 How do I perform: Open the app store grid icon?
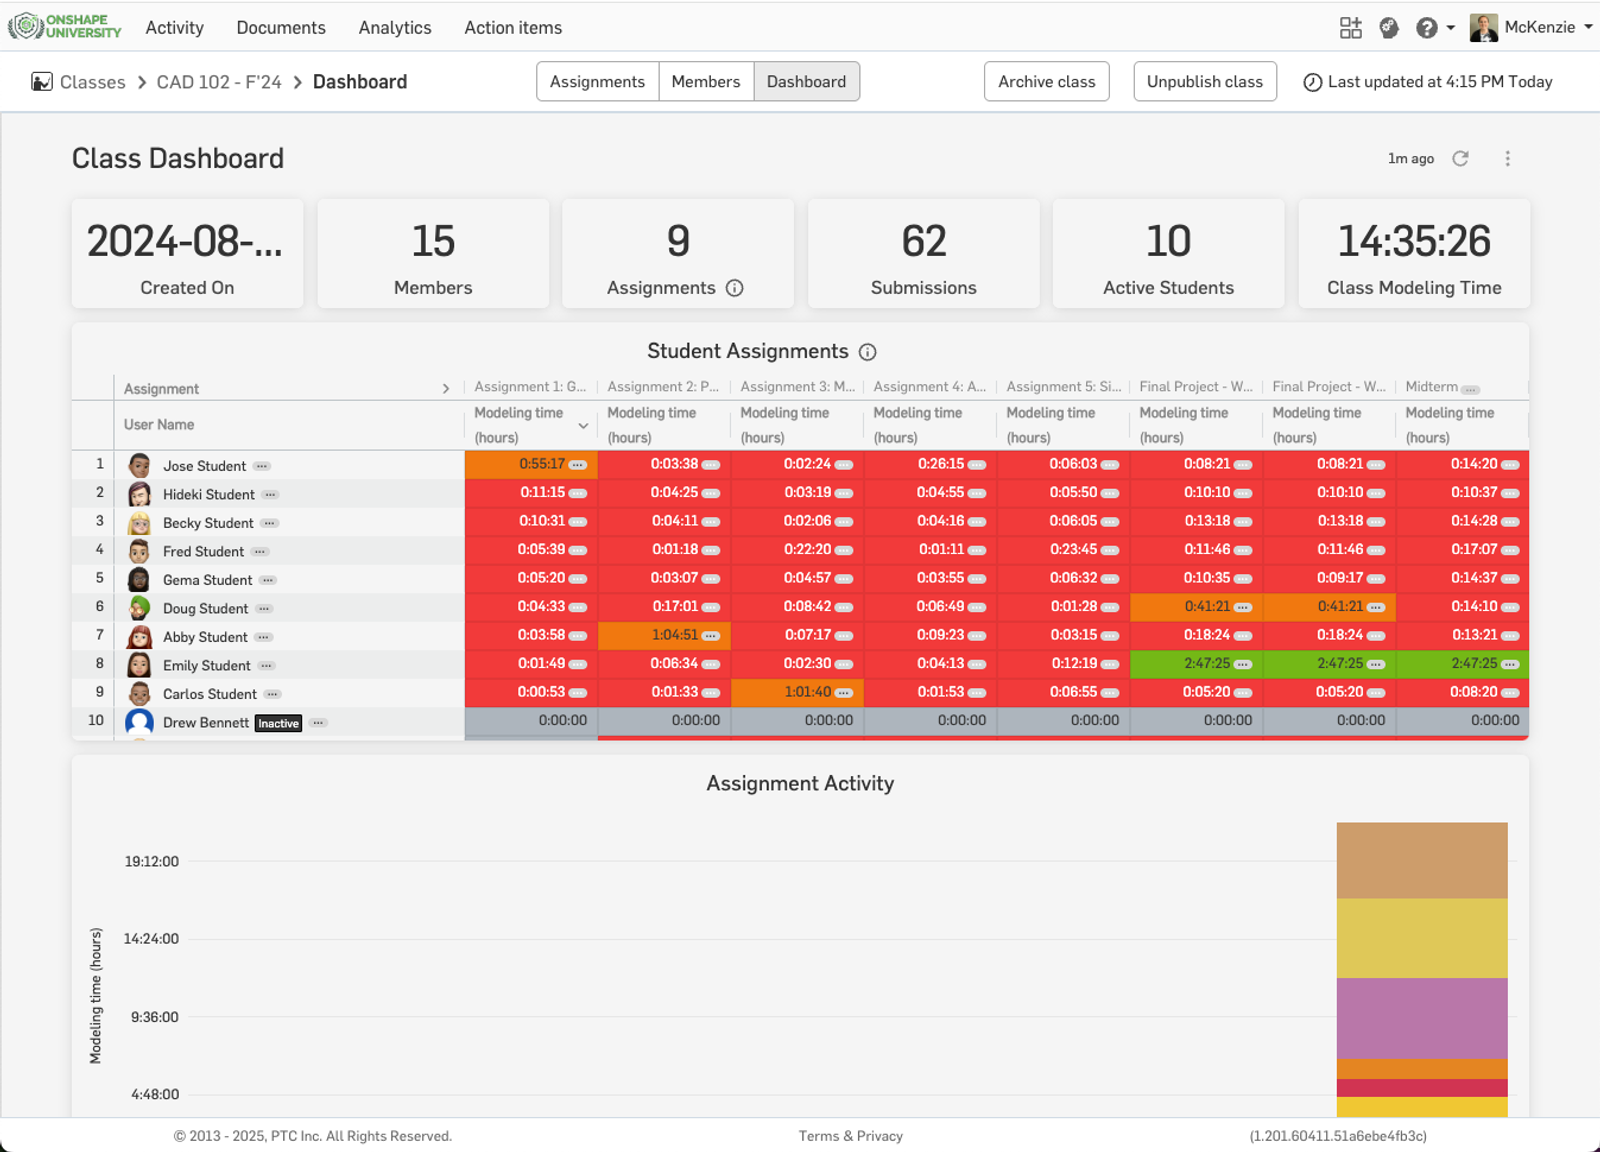(1350, 28)
